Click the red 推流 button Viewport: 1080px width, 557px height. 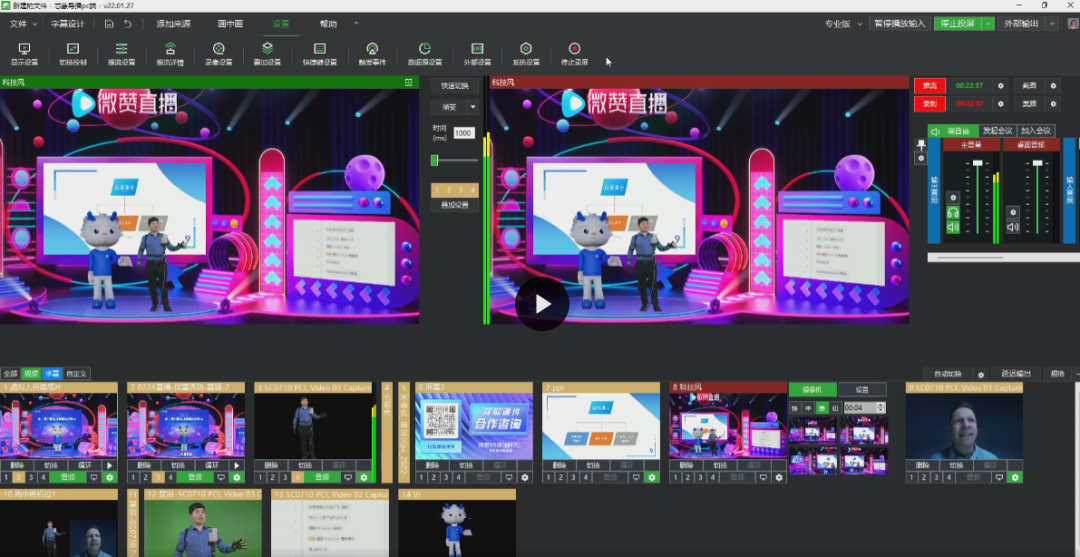coord(929,86)
